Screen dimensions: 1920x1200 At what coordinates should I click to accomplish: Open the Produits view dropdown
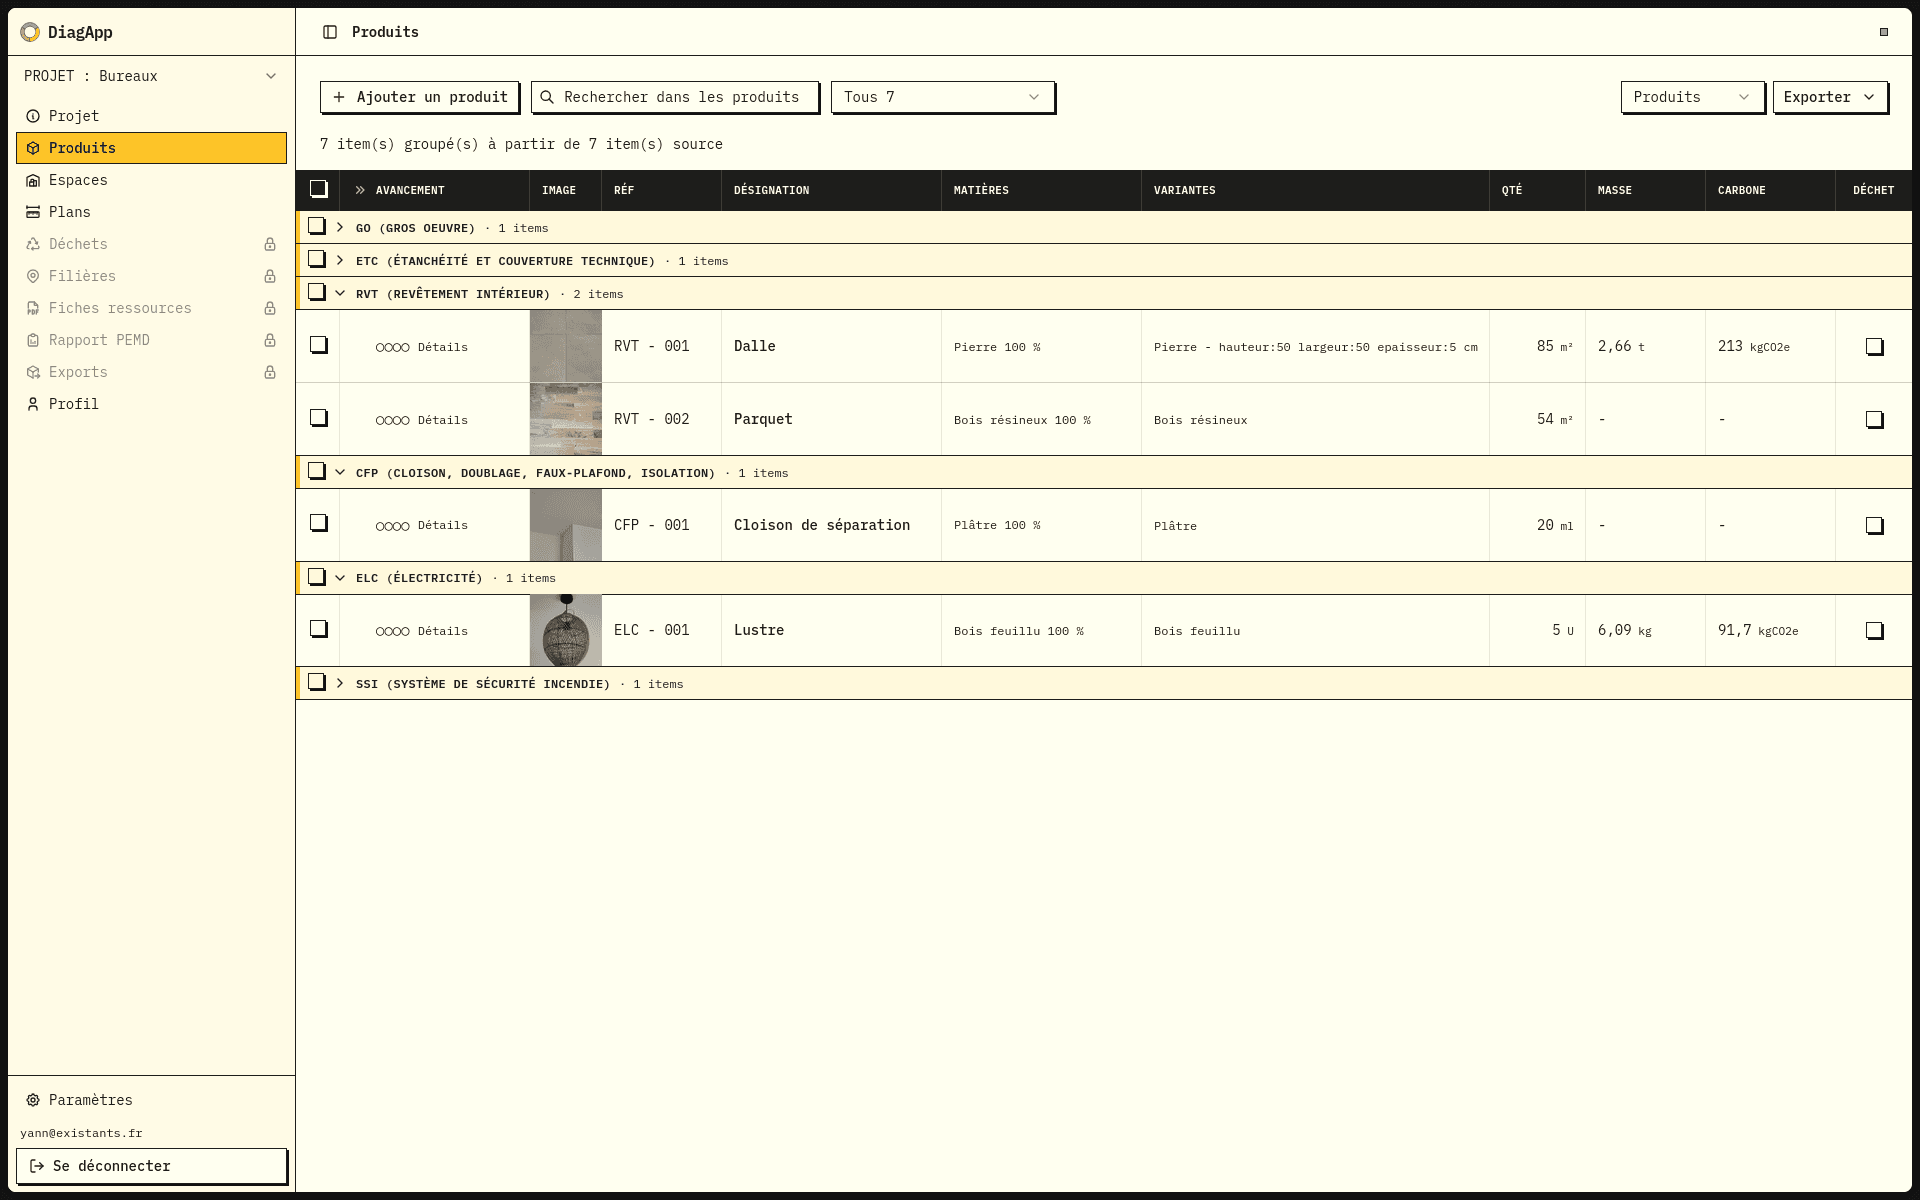click(1692, 97)
